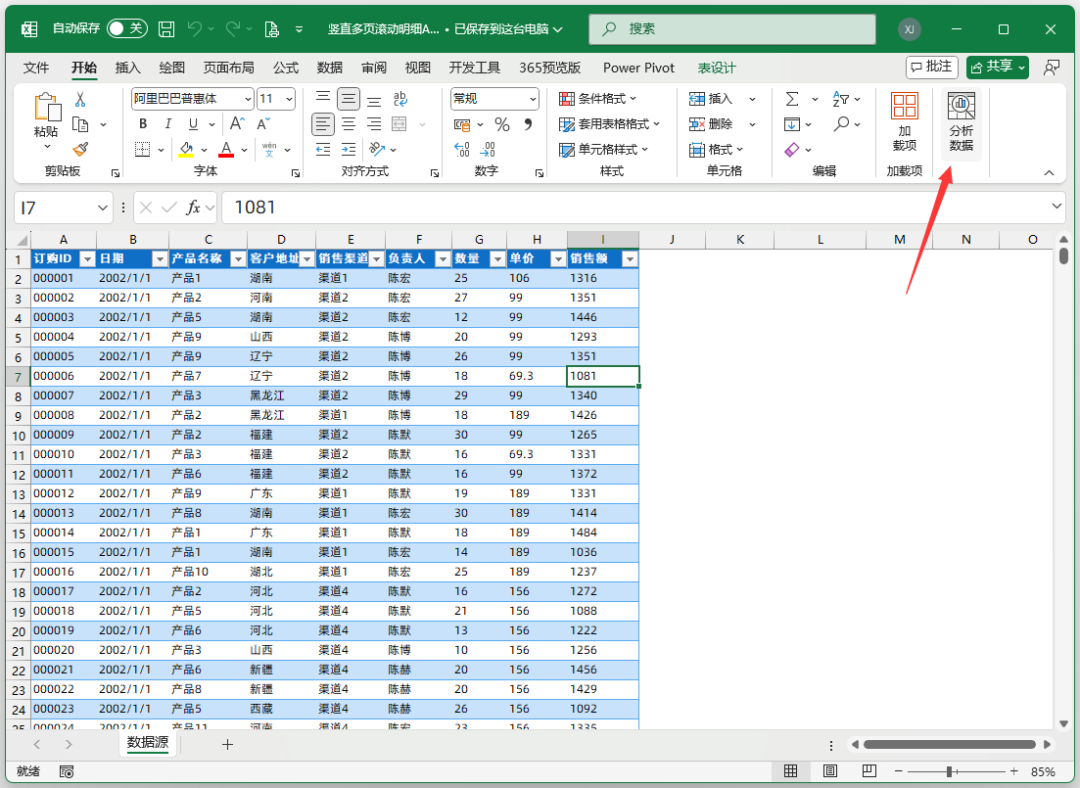Click Decrease Decimal icon
Screen dimensions: 1080x788
click(x=488, y=149)
